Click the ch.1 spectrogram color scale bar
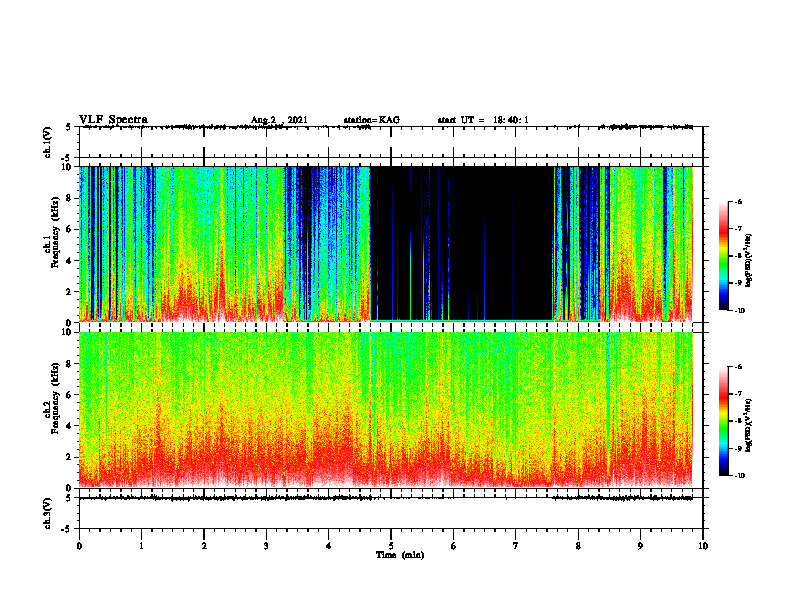792x612 pixels. pos(723,256)
